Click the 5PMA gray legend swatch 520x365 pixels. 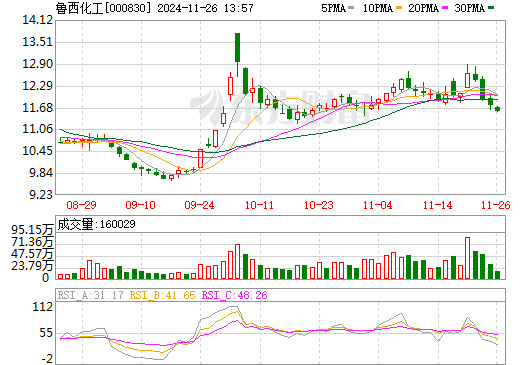pos(351,8)
